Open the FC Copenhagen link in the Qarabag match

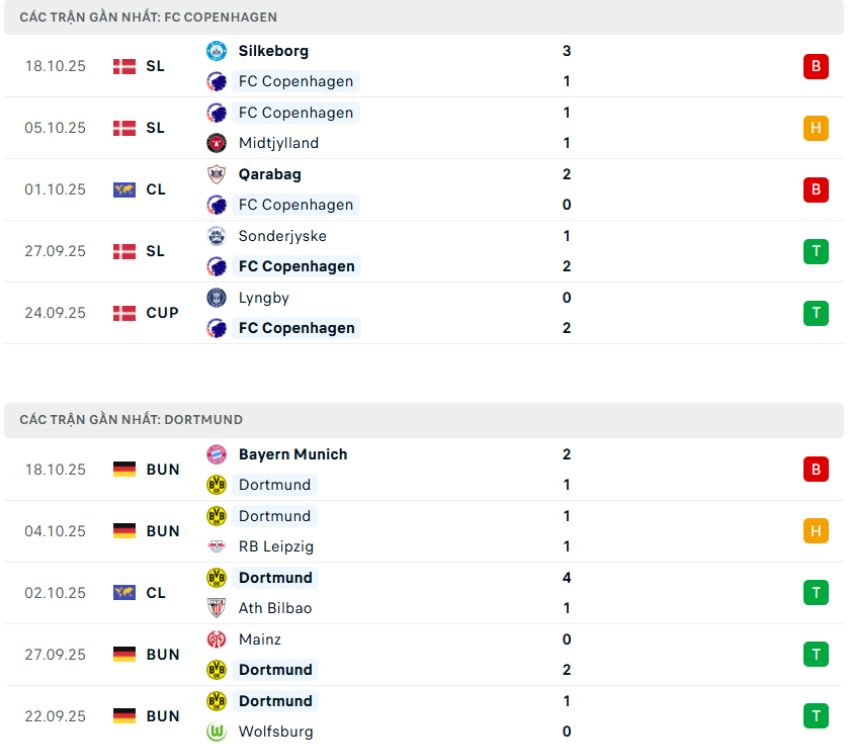295,204
